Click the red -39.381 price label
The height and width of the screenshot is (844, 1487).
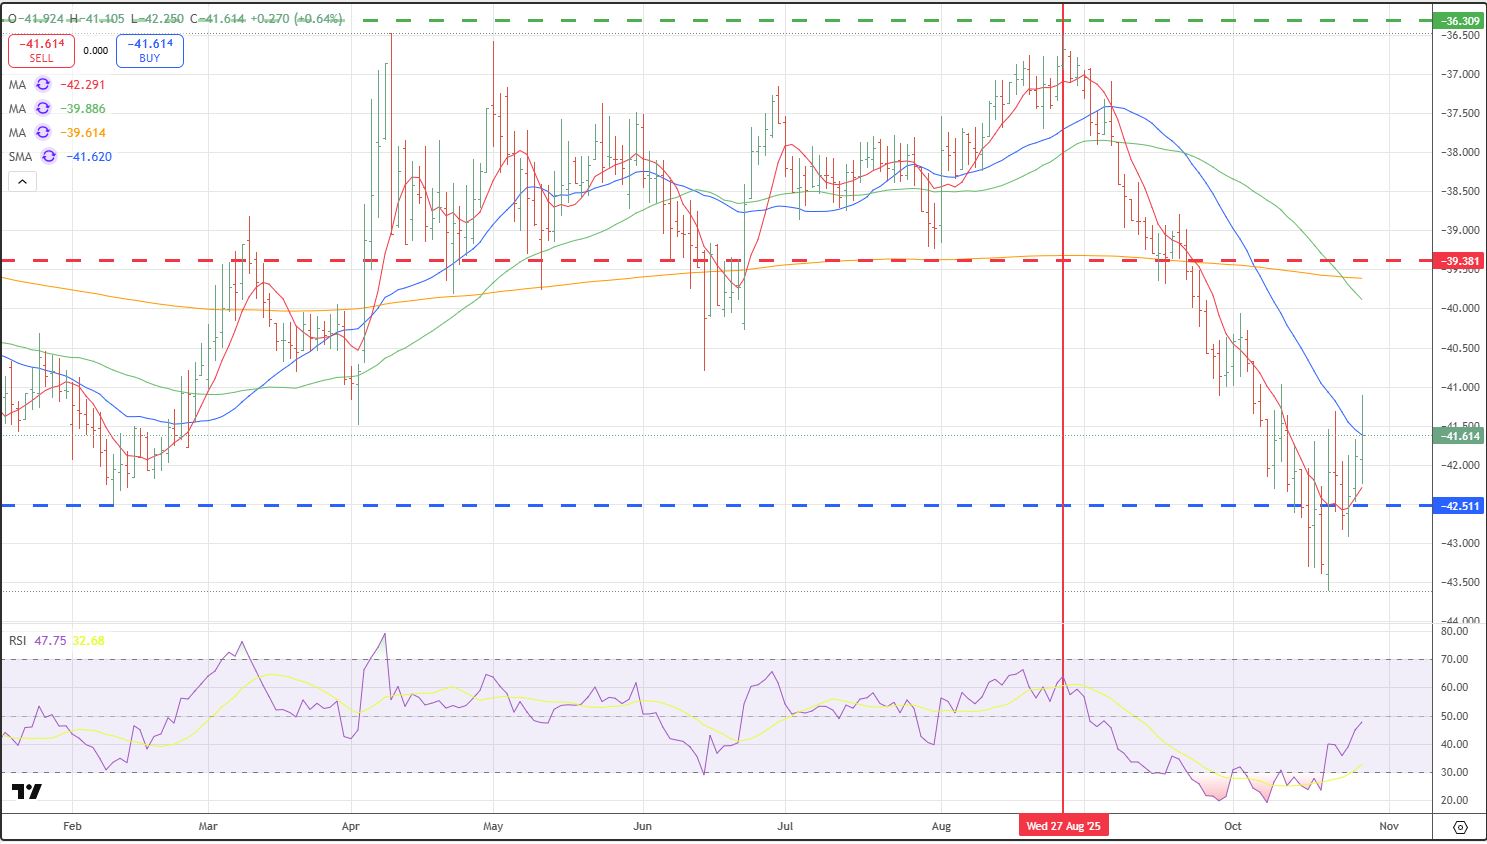click(1460, 262)
